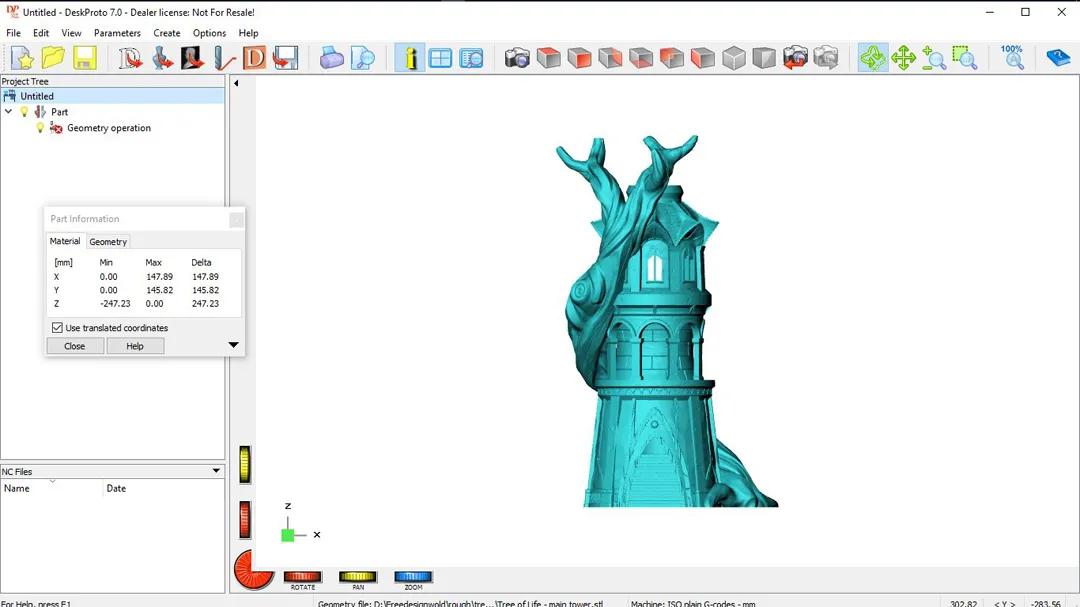The image size is (1080, 607).
Task: Open the Parameters menu
Action: click(x=117, y=33)
